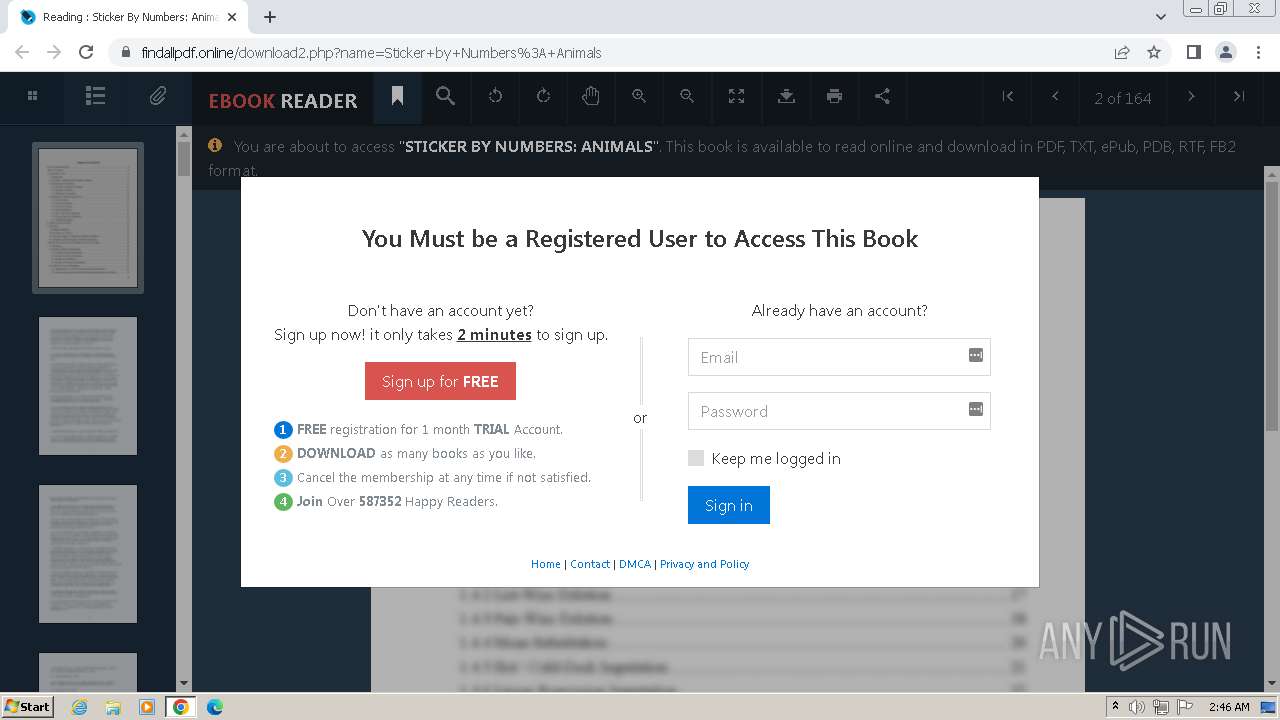1280x720 pixels.
Task: Open the search magnifier tool
Action: click(446, 96)
